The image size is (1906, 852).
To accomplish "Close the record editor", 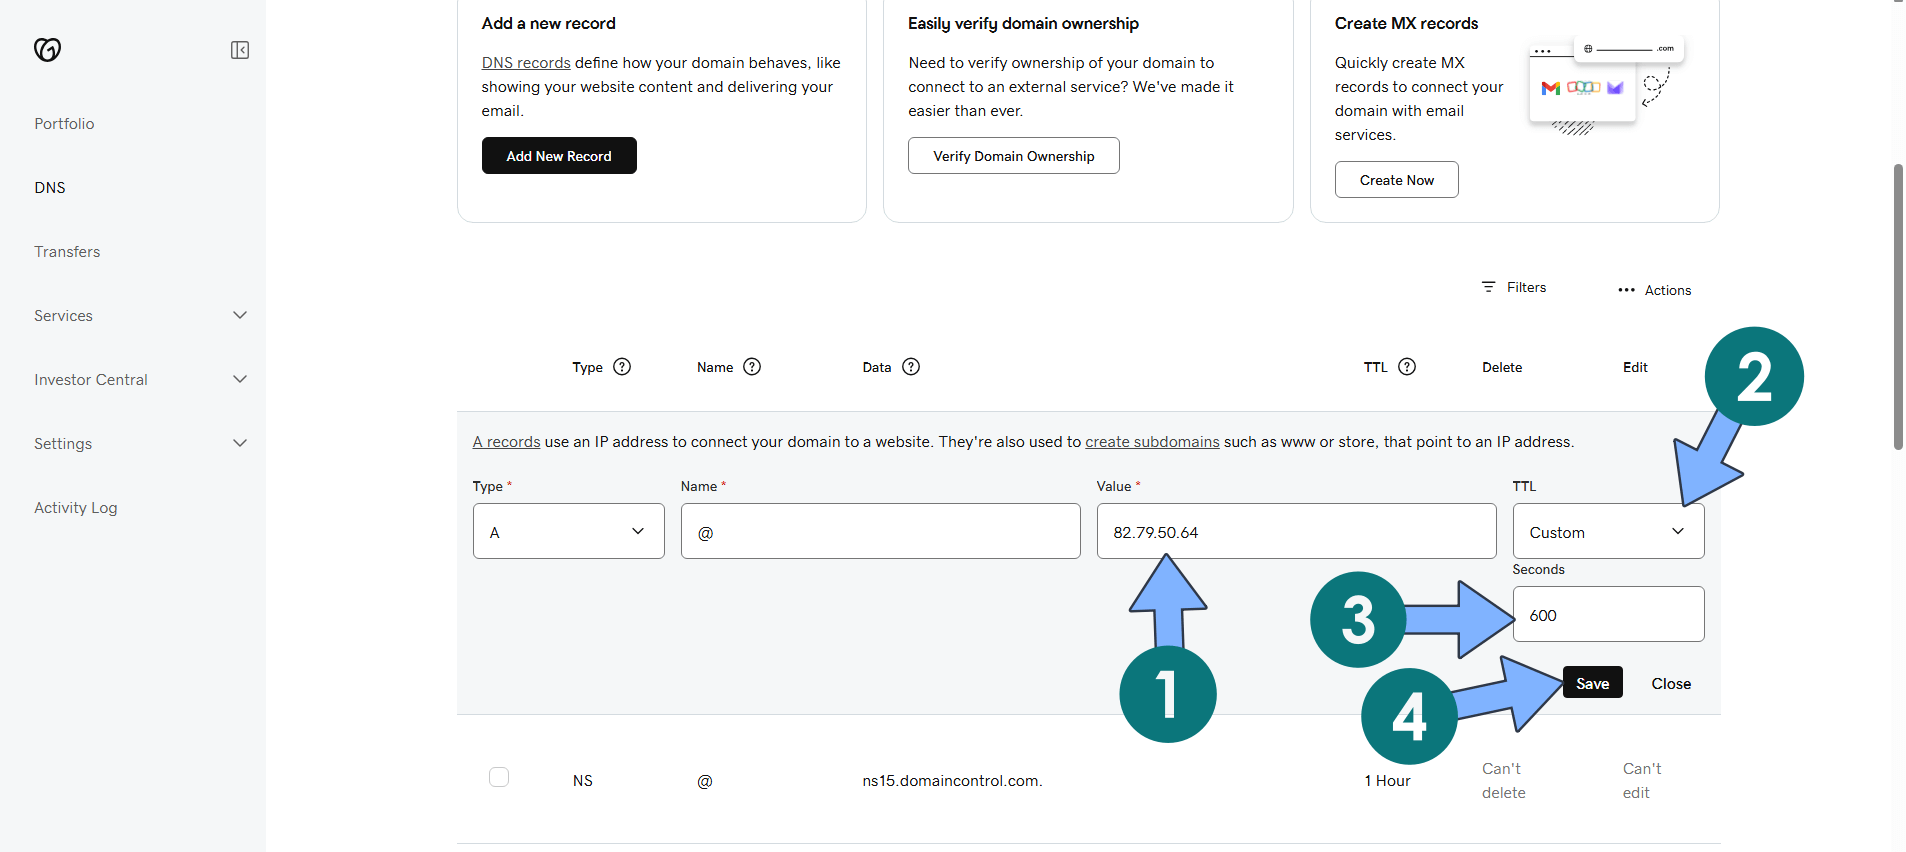I will coord(1671,684).
